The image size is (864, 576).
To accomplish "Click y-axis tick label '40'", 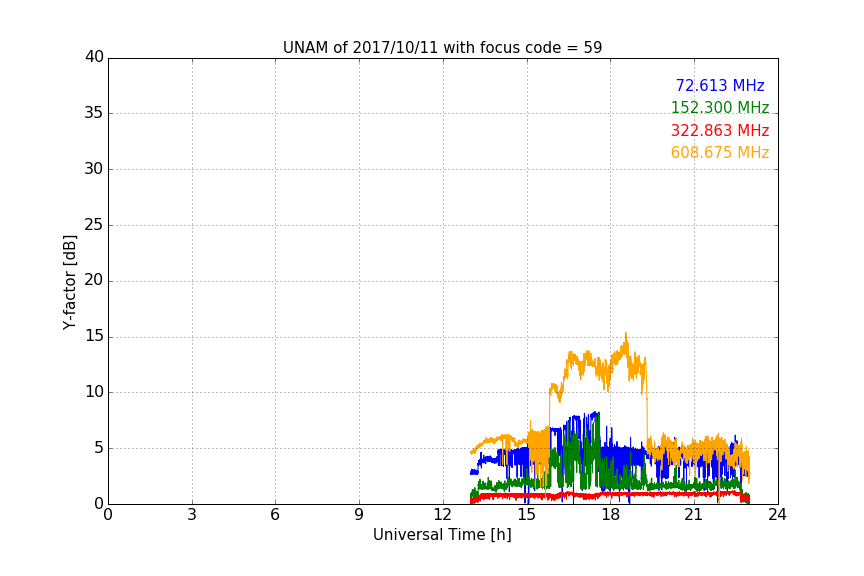I will pyautogui.click(x=94, y=57).
